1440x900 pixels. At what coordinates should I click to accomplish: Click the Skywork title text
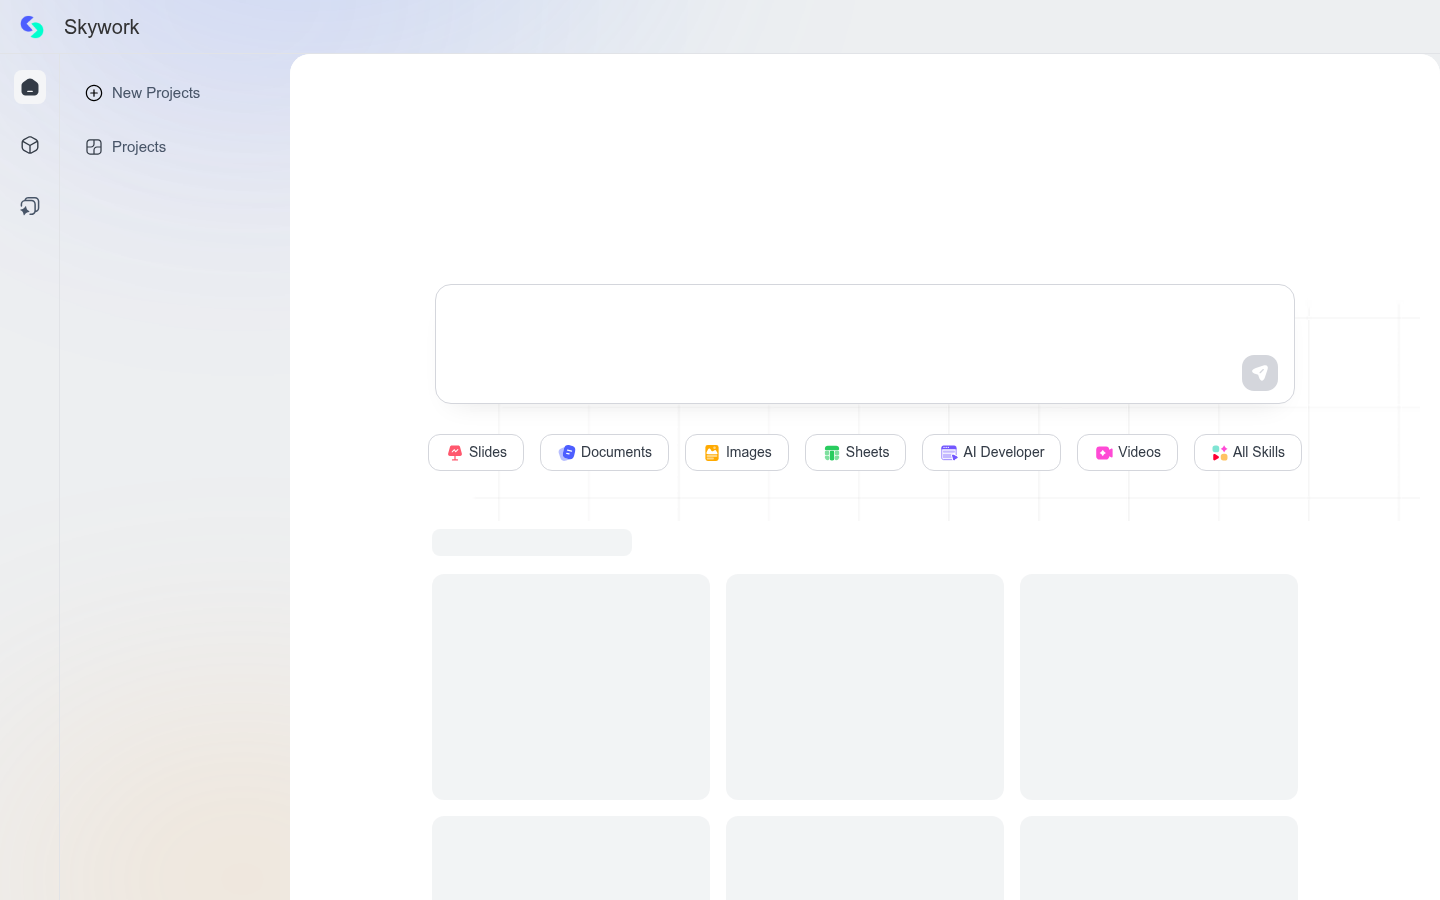[x=102, y=27]
